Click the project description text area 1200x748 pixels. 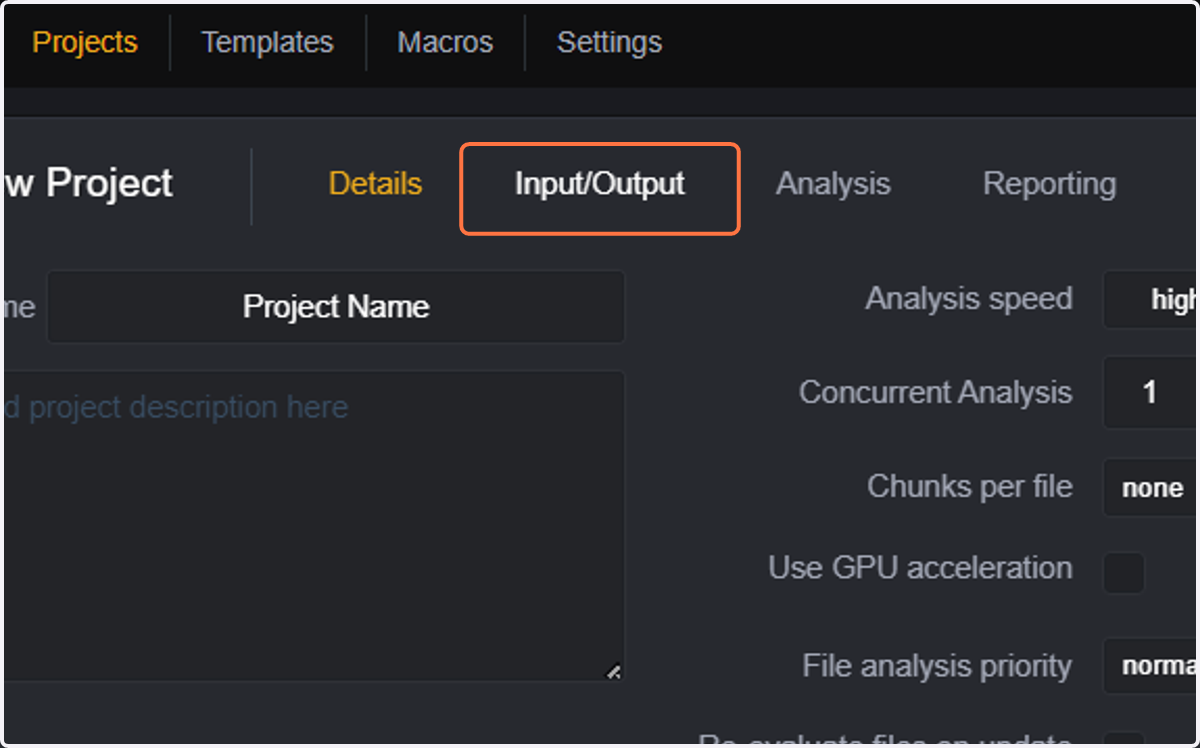314,527
